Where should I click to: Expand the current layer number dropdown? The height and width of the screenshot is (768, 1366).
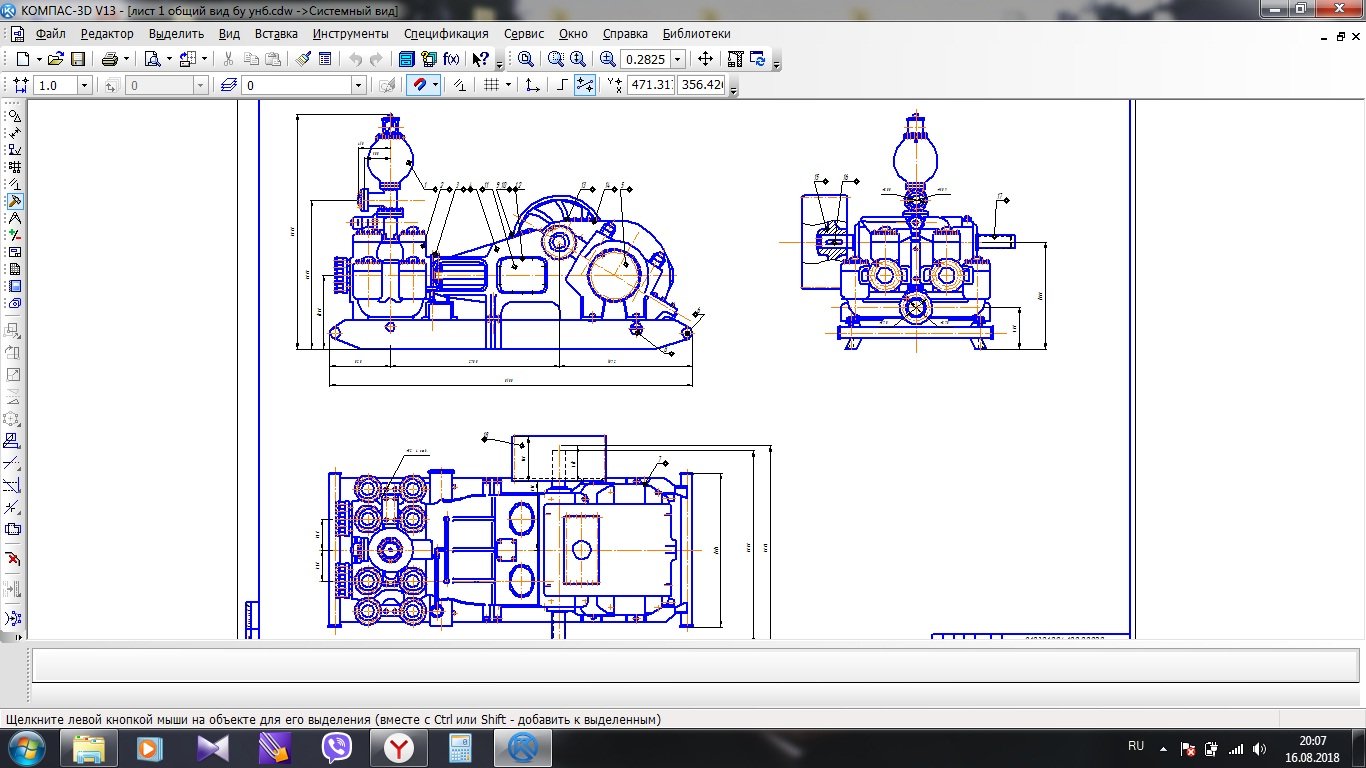358,86
